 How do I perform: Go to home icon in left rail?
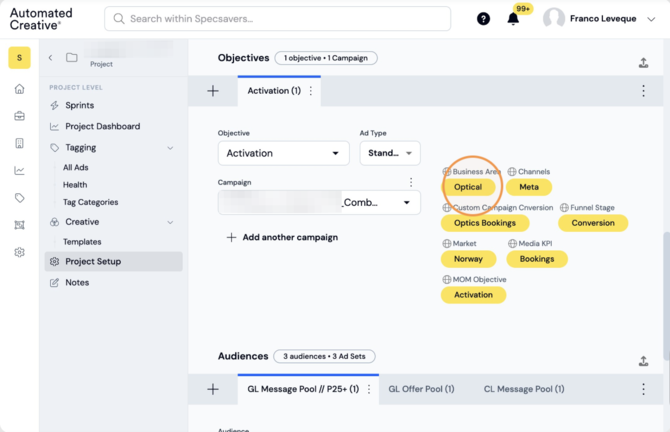tap(19, 89)
